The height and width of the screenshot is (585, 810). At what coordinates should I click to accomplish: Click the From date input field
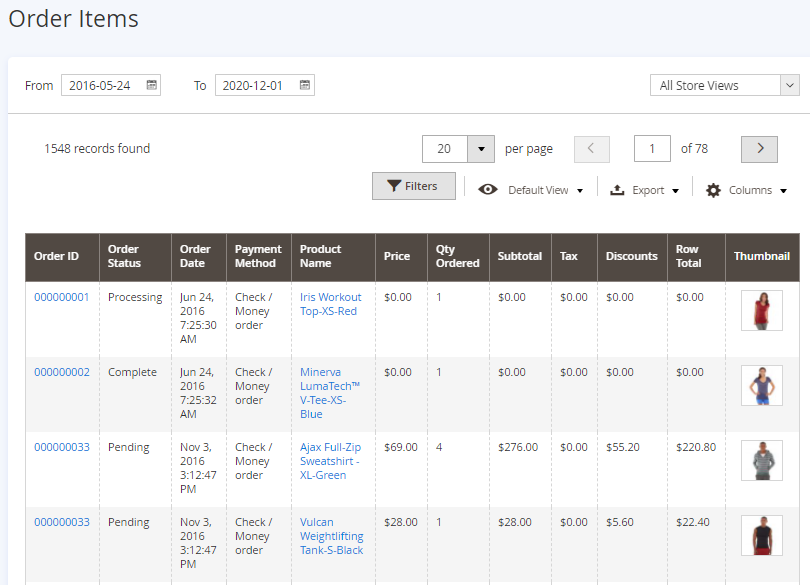[x=102, y=86]
